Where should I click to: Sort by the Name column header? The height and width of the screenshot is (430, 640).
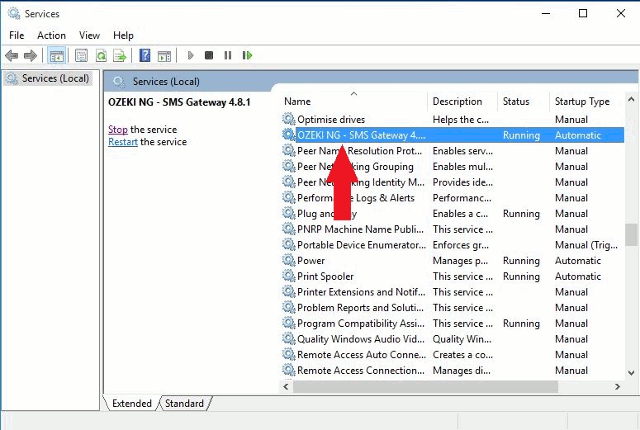tap(353, 101)
